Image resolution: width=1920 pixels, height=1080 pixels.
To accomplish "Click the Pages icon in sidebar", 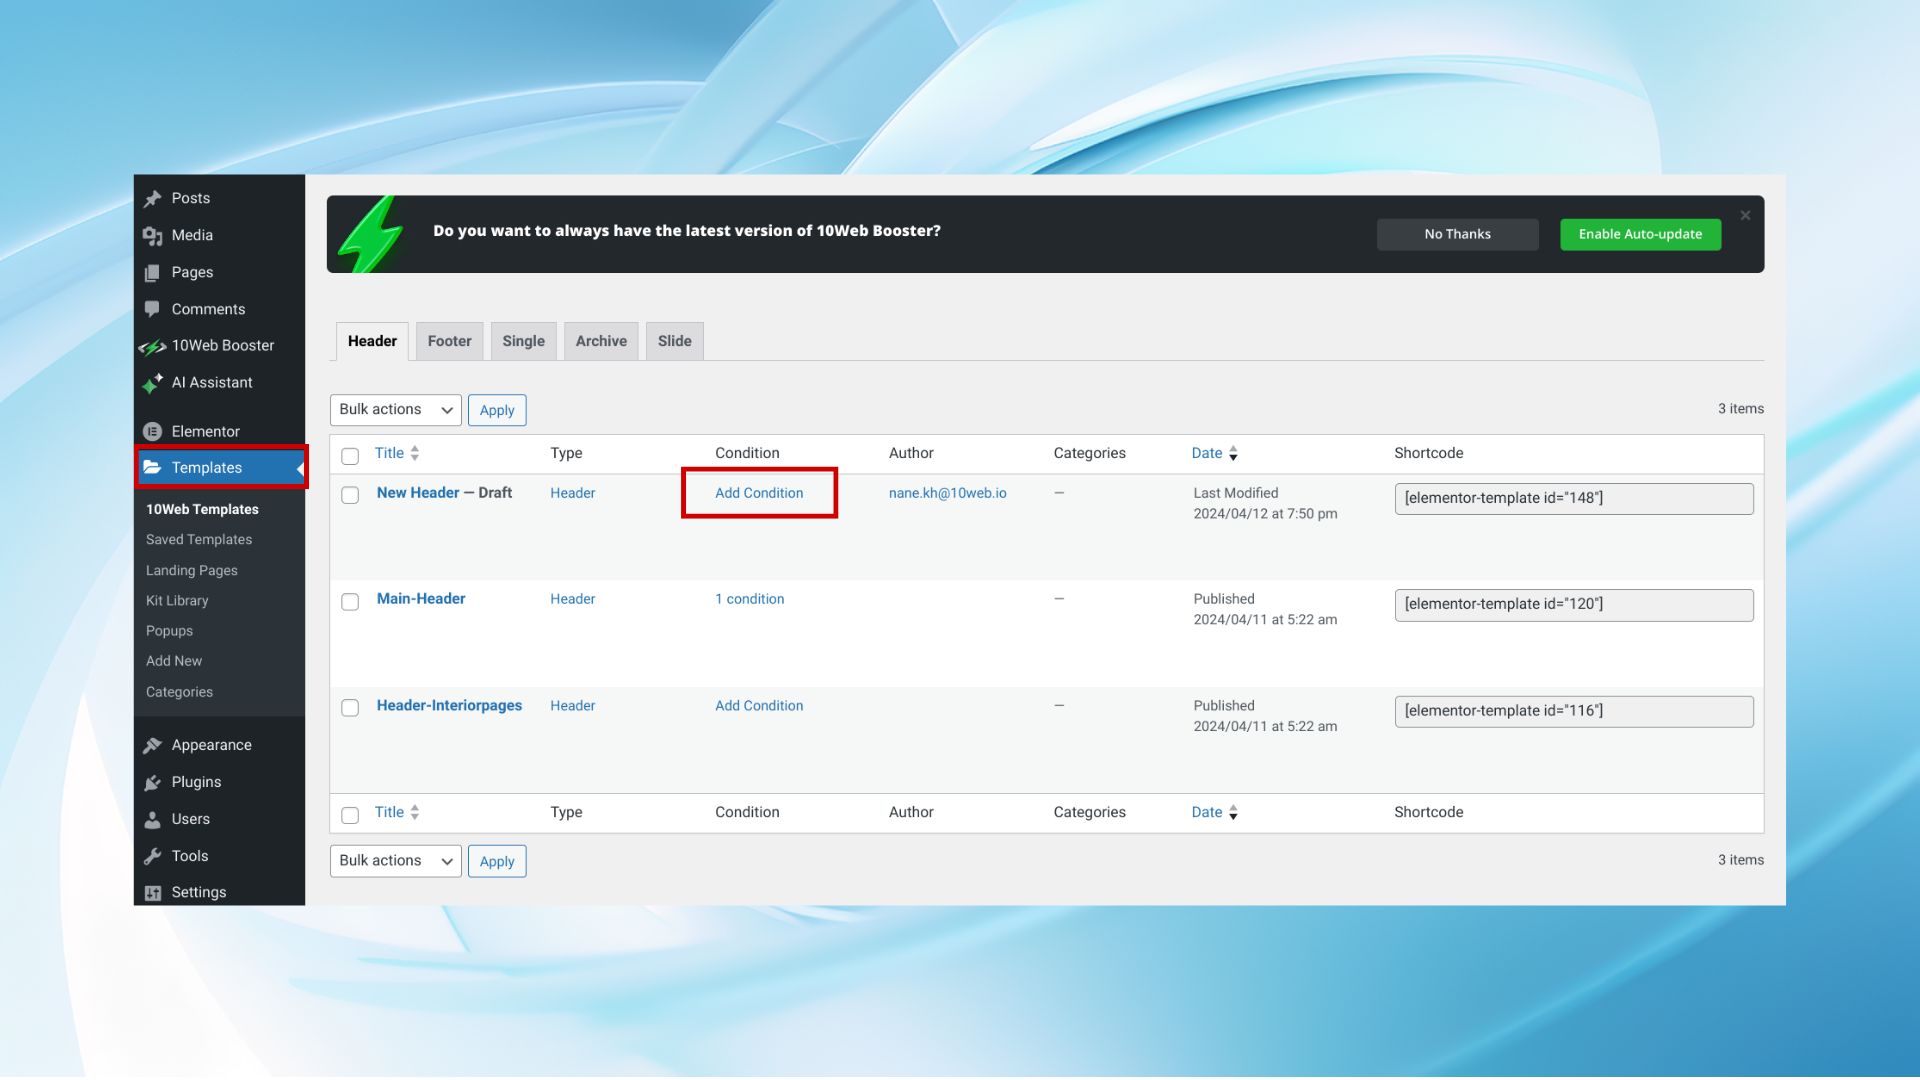I will [152, 273].
